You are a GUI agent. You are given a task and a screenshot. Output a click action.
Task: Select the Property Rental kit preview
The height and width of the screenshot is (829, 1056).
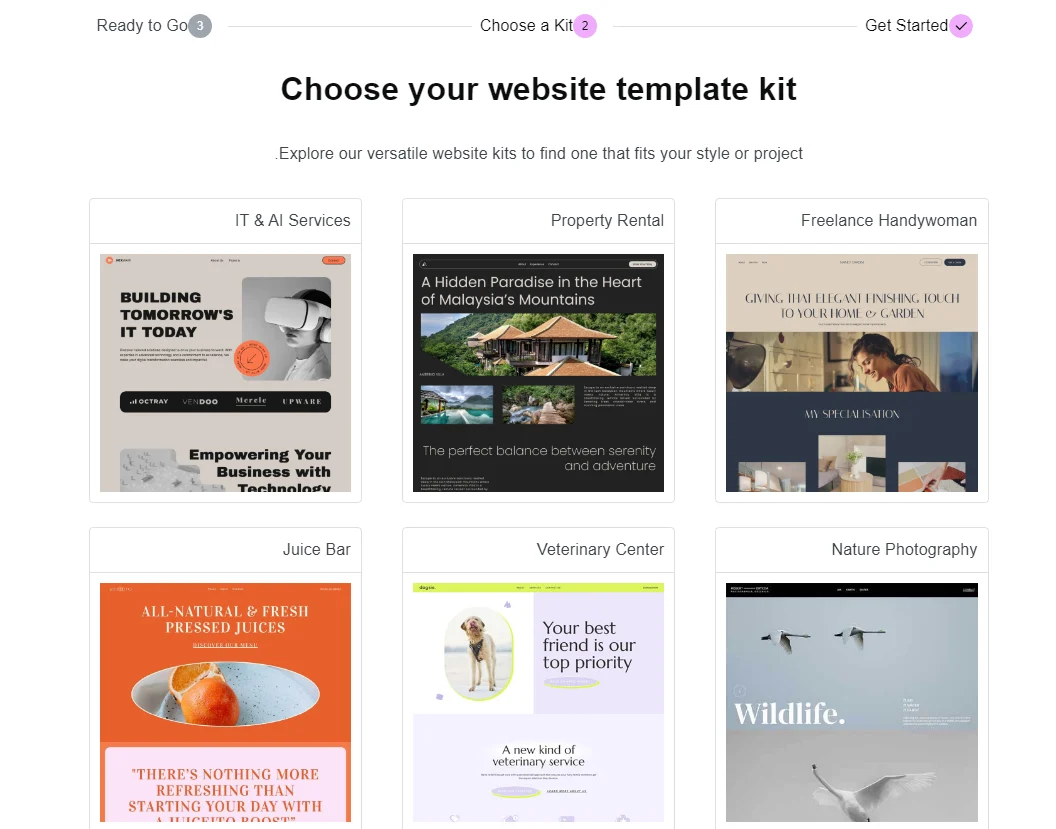(538, 372)
